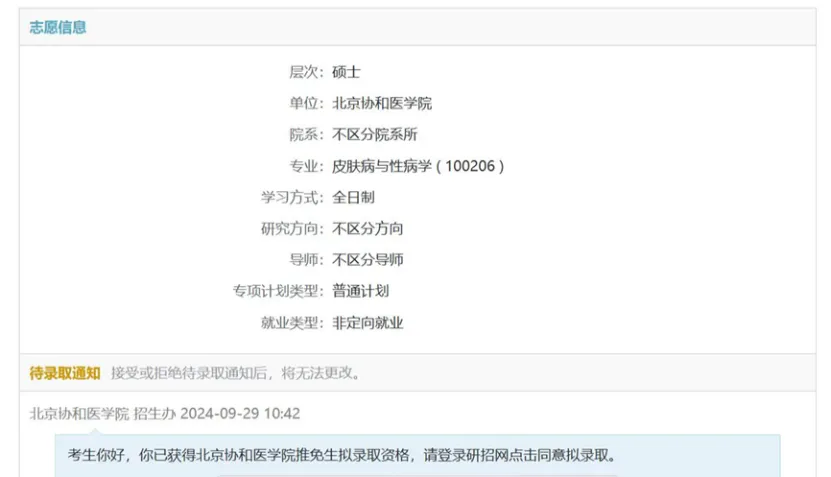Click the 院系 value 不区分院系所

pyautogui.click(x=375, y=135)
